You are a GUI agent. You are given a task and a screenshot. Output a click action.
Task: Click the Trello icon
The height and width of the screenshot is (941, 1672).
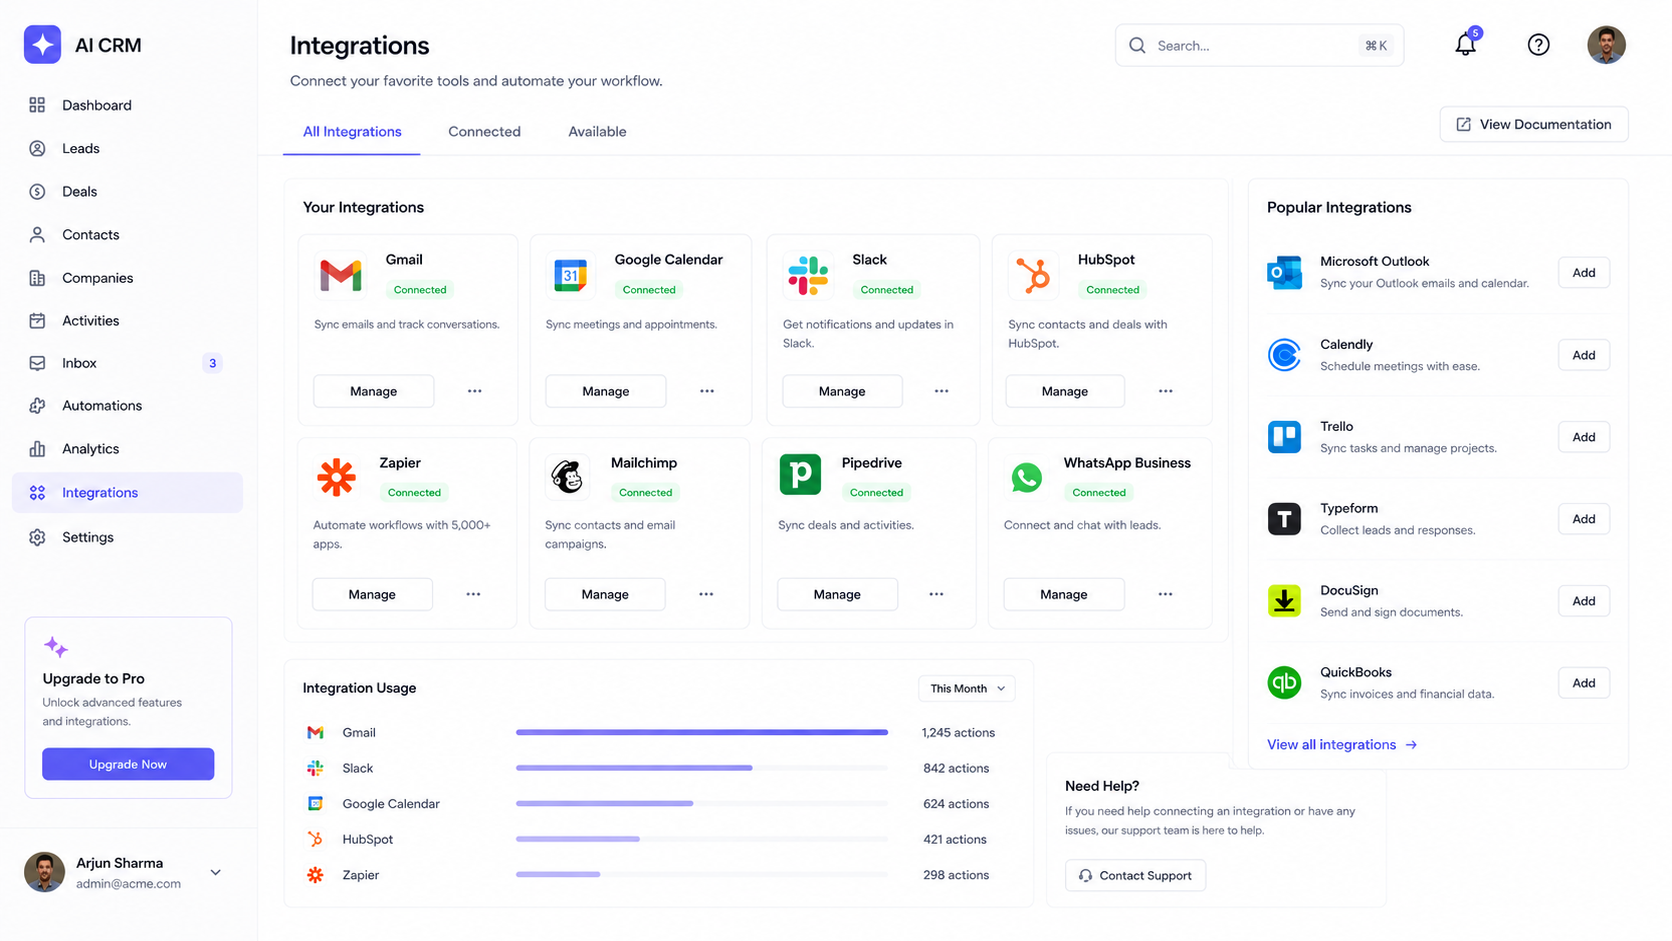coord(1284,437)
